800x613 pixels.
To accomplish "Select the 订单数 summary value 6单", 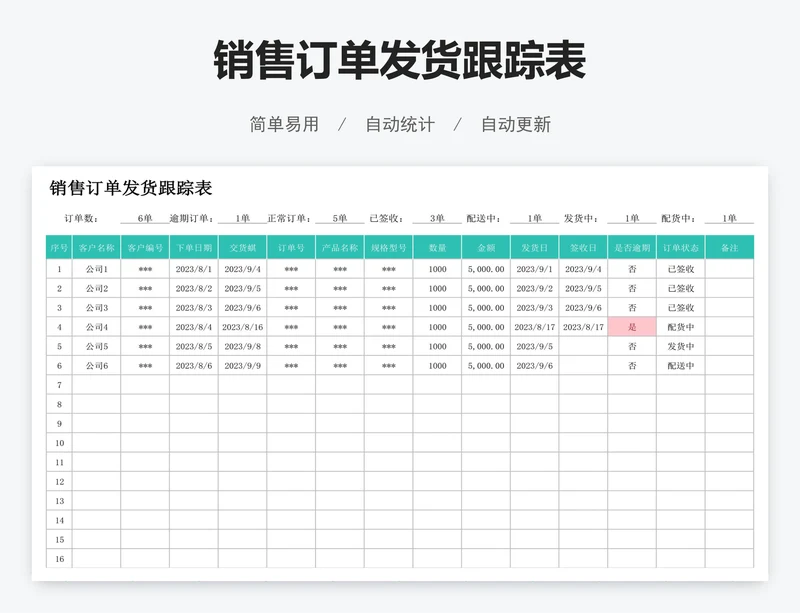I will click(145, 218).
